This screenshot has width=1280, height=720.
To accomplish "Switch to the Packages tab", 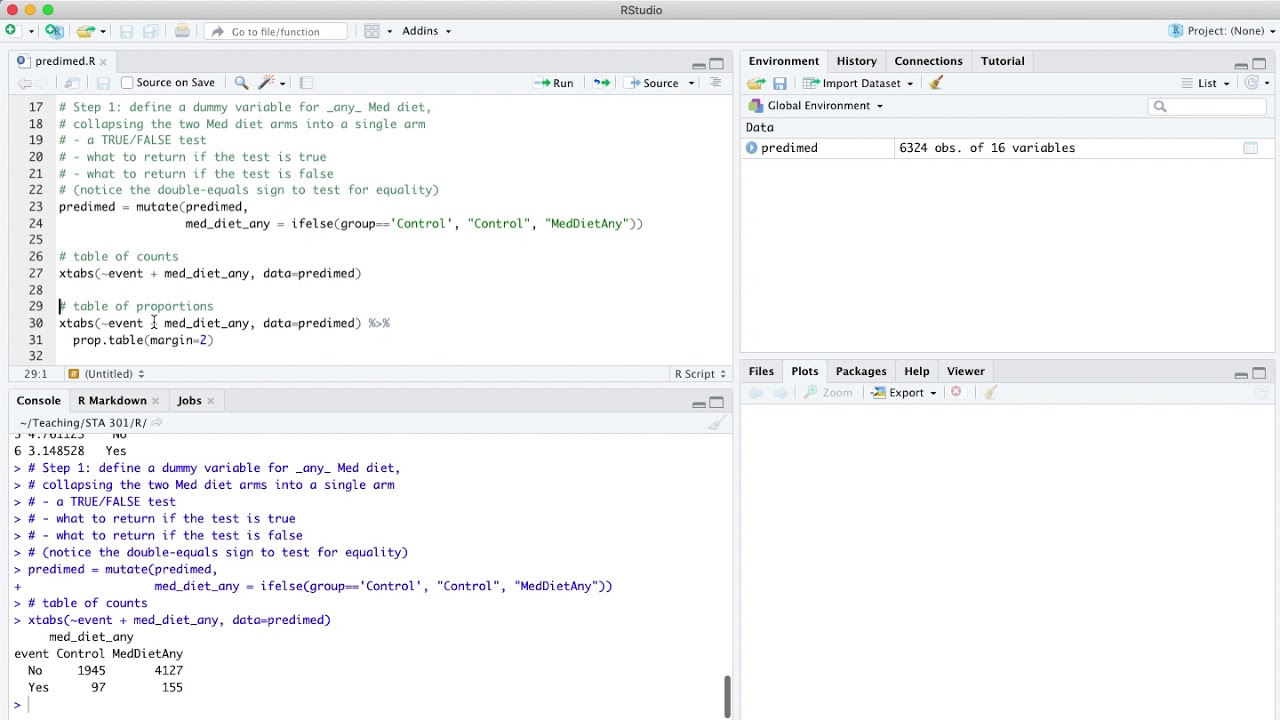I will click(x=861, y=371).
